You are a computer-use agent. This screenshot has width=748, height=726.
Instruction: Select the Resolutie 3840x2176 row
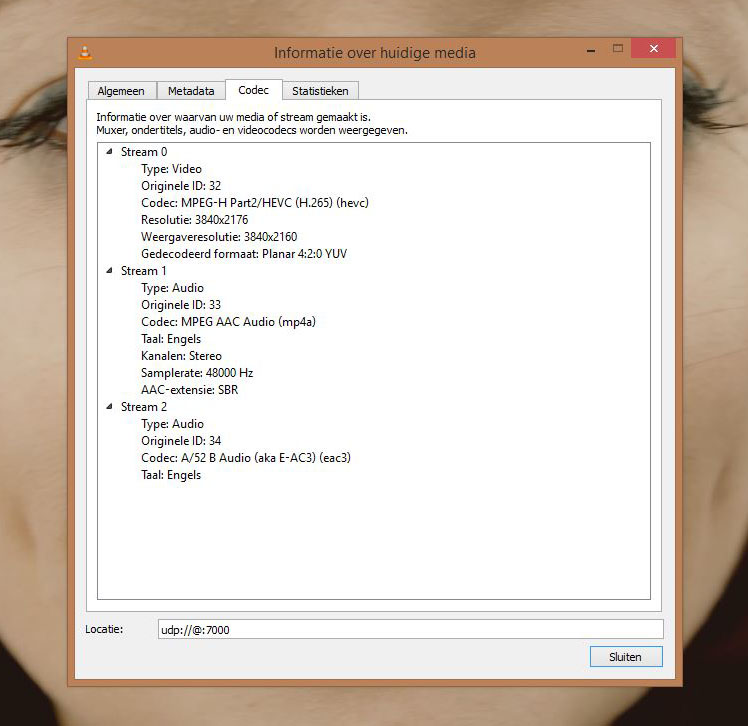(x=195, y=220)
